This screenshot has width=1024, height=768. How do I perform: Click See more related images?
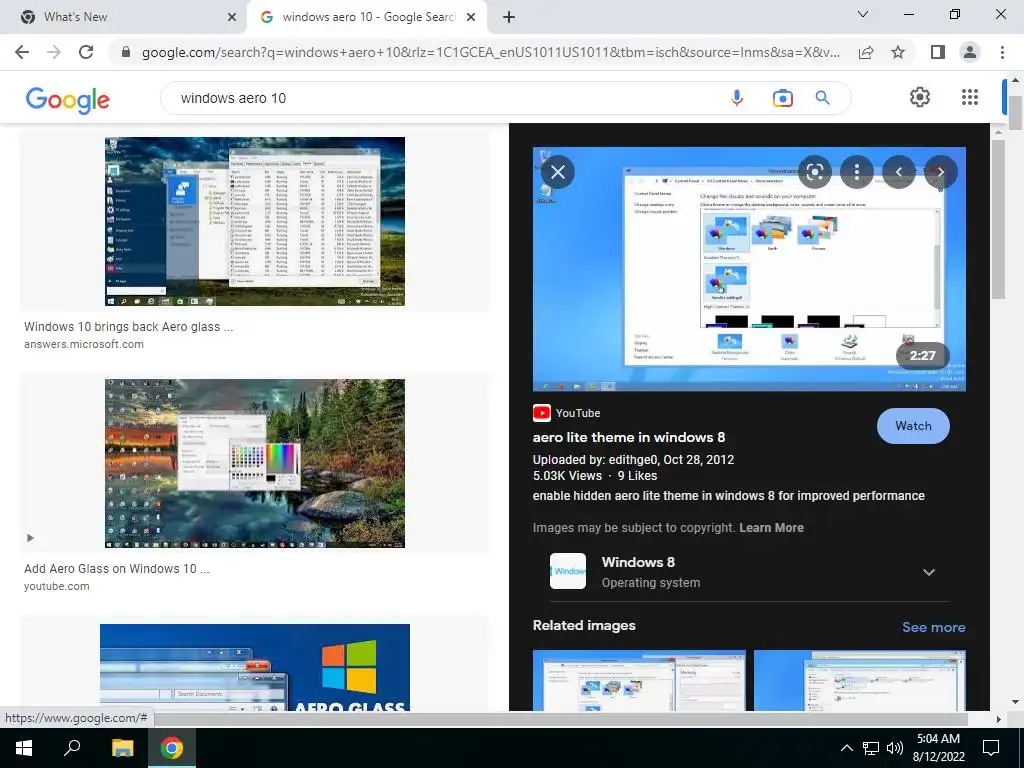tap(933, 627)
